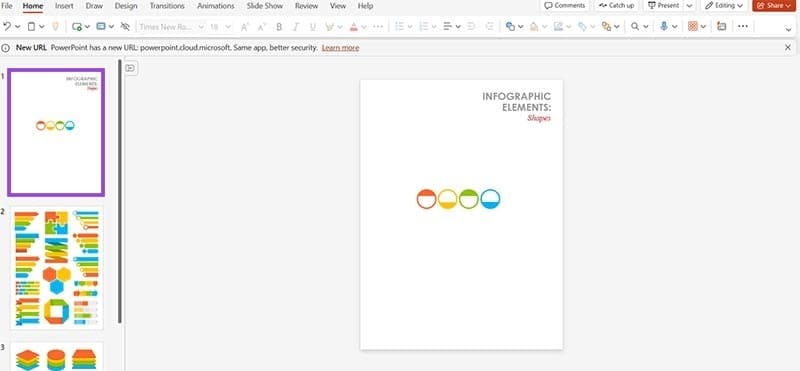Expand ribbon display options chevron
800x371 pixels.
788,30
